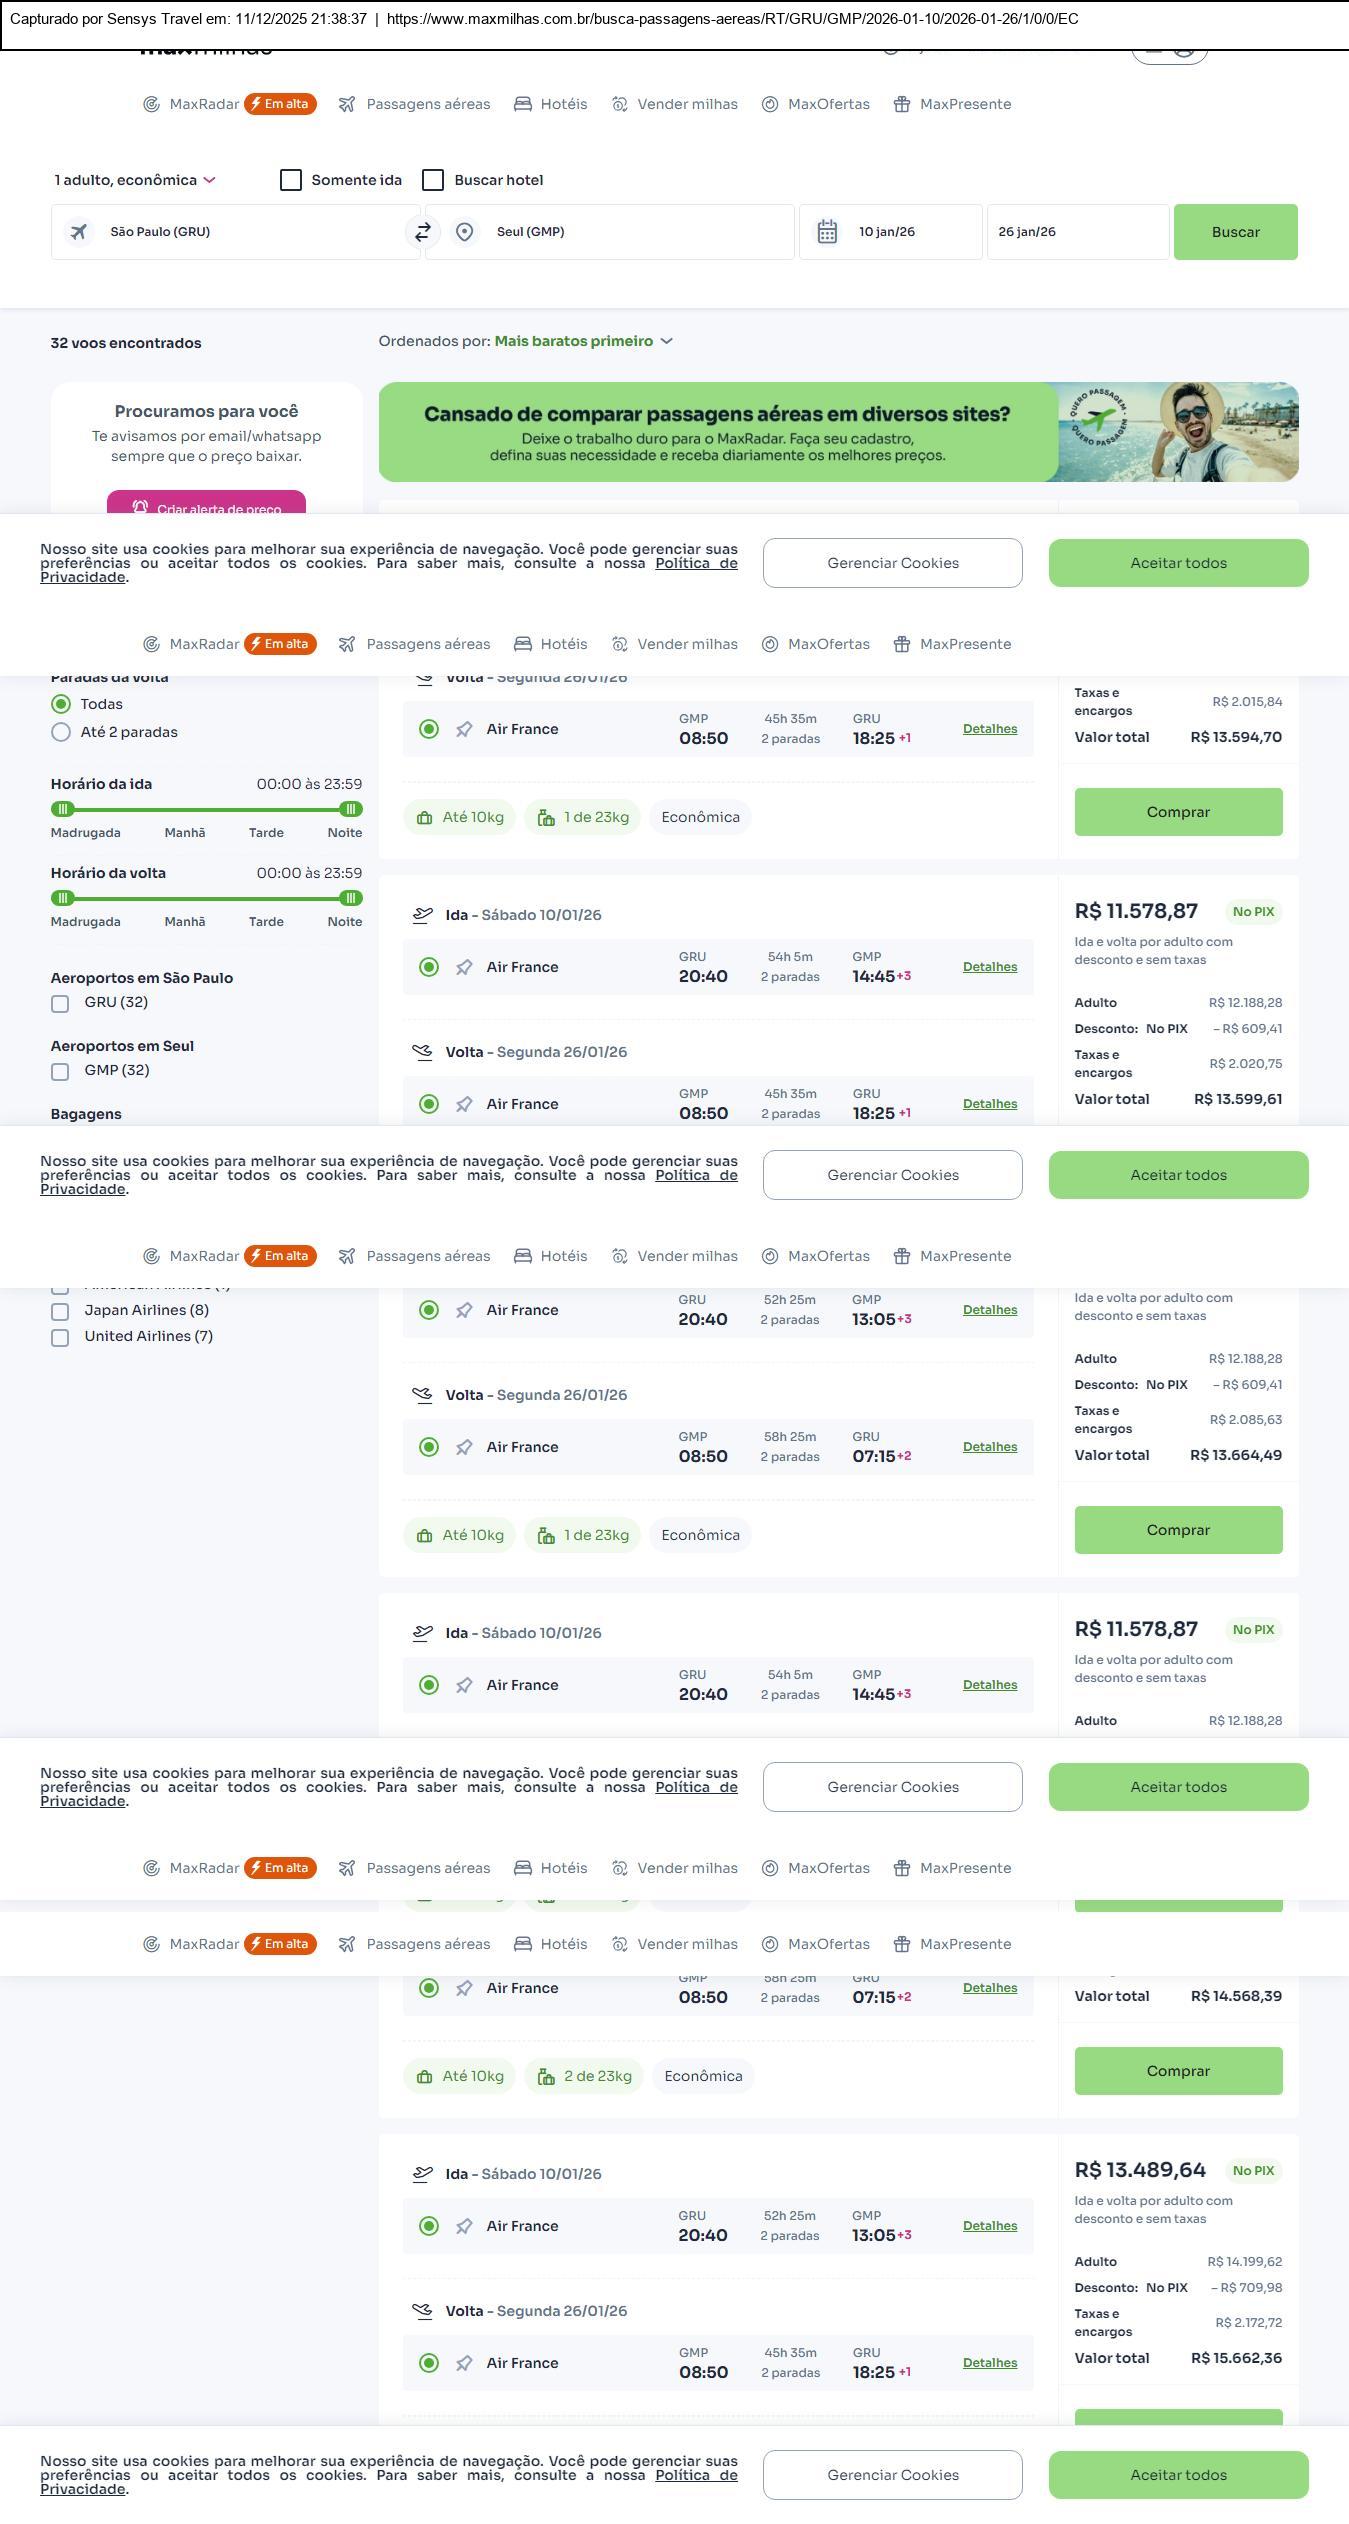Screen dimensions: 1349x2524
Task: Expand the '1 adulto, econômica' passenger dropdown
Action: pyautogui.click(x=135, y=180)
